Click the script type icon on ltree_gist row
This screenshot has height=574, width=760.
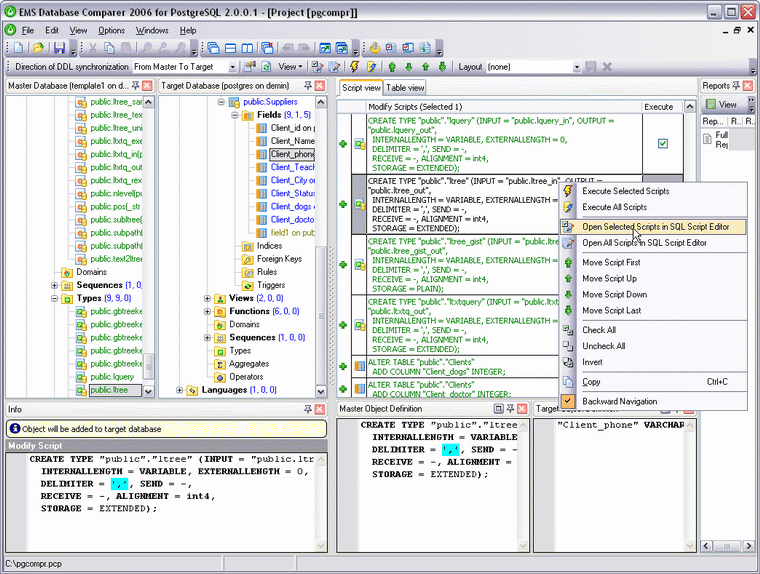[x=360, y=265]
